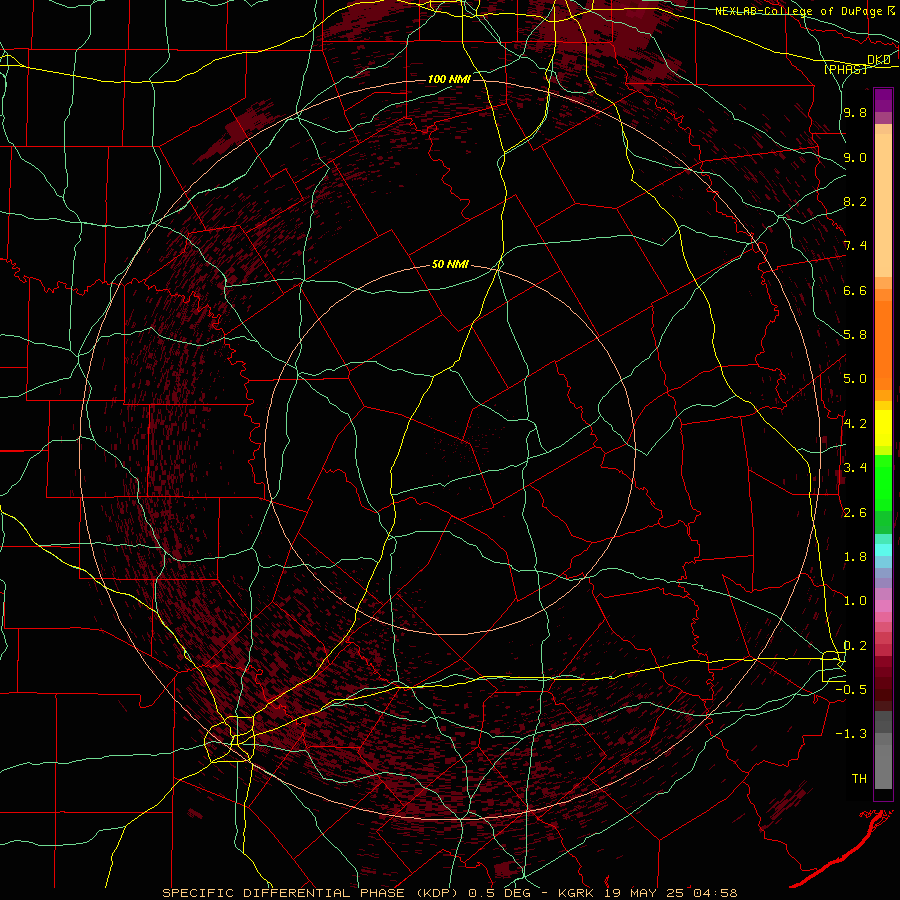Click the 0.5 DEG elevation text
This screenshot has width=900, height=900.
499,893
